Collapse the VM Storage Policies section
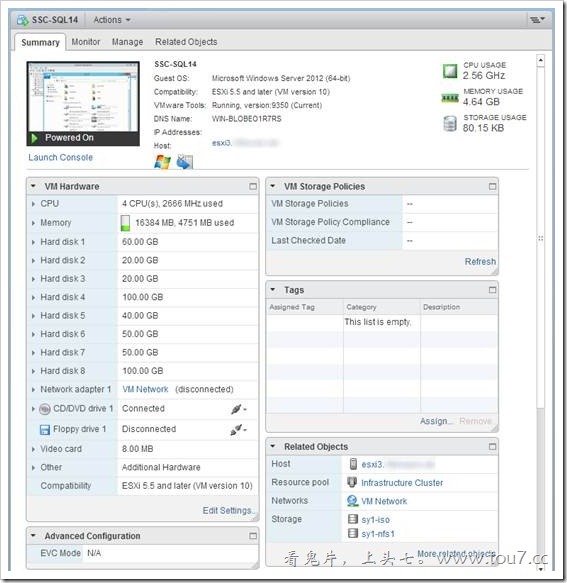This screenshot has width=567, height=583. (273, 186)
